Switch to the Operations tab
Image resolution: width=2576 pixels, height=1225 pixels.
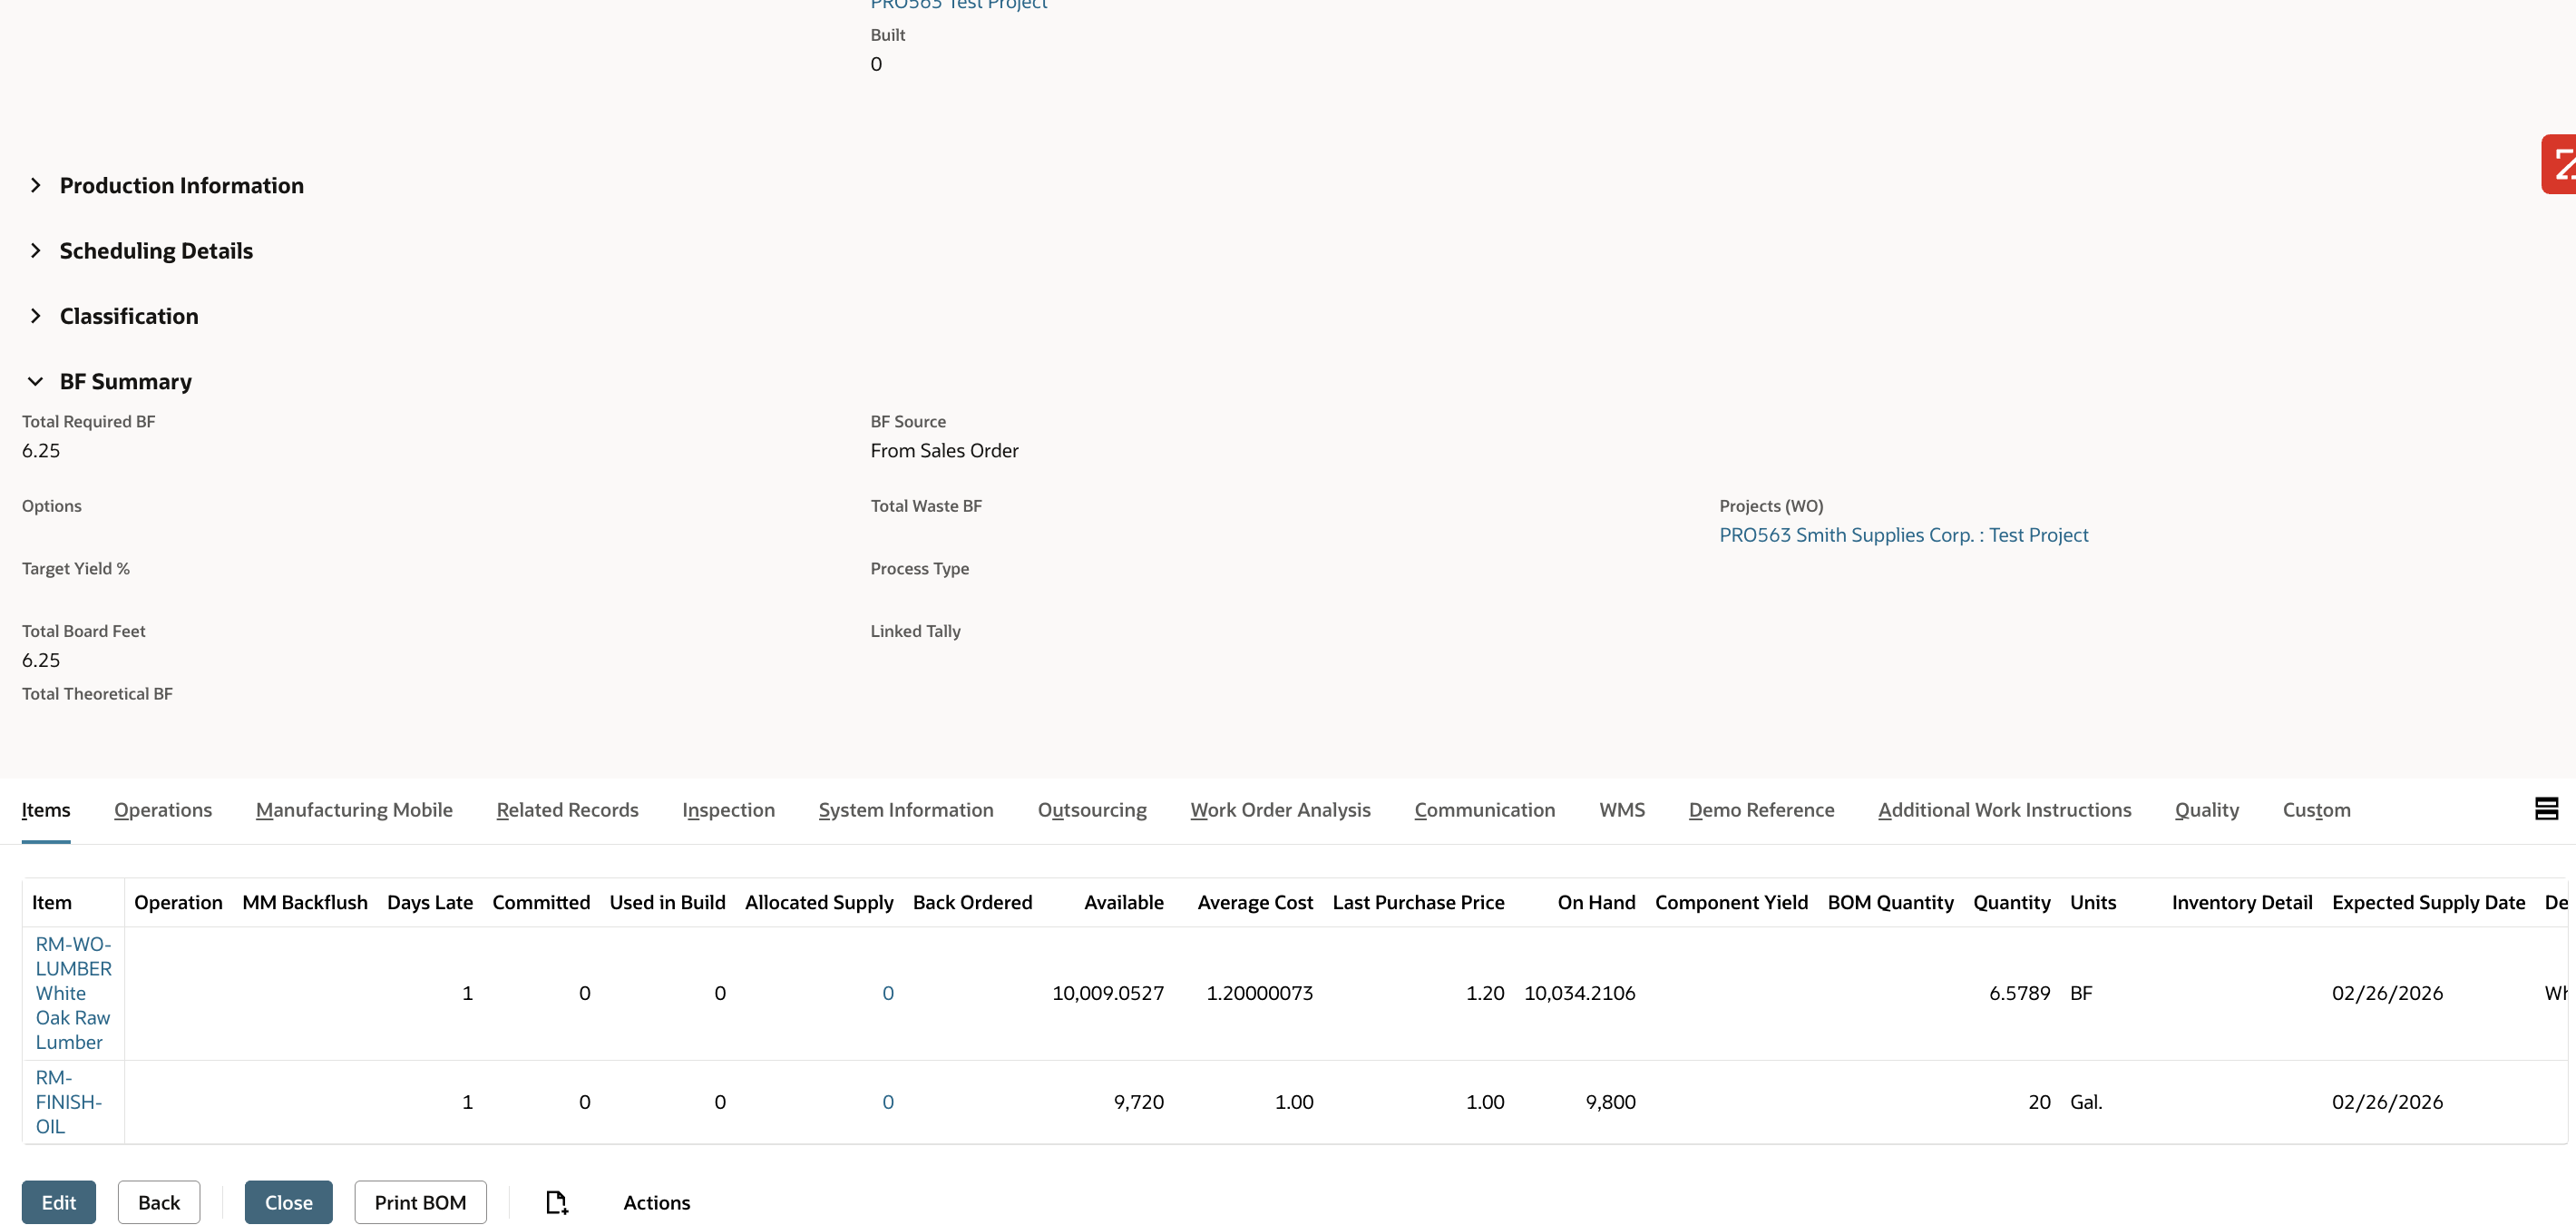tap(163, 810)
